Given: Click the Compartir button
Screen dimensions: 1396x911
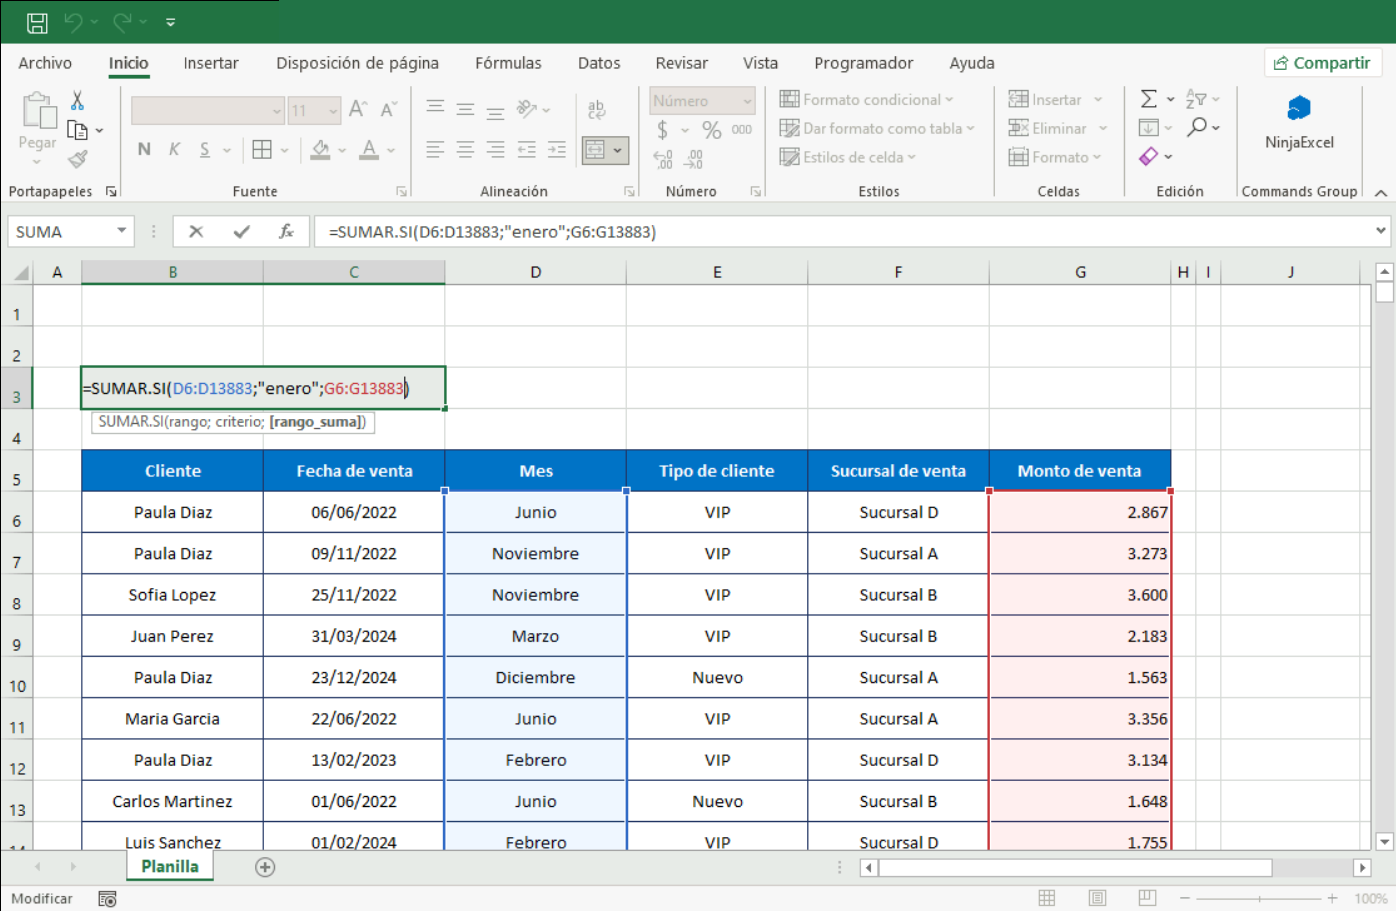Looking at the screenshot, I should click(1322, 63).
